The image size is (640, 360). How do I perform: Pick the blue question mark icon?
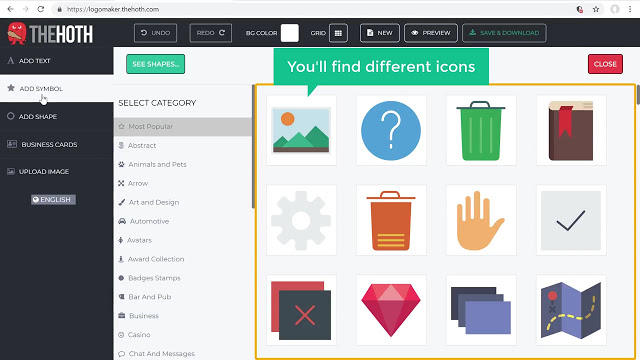point(391,131)
